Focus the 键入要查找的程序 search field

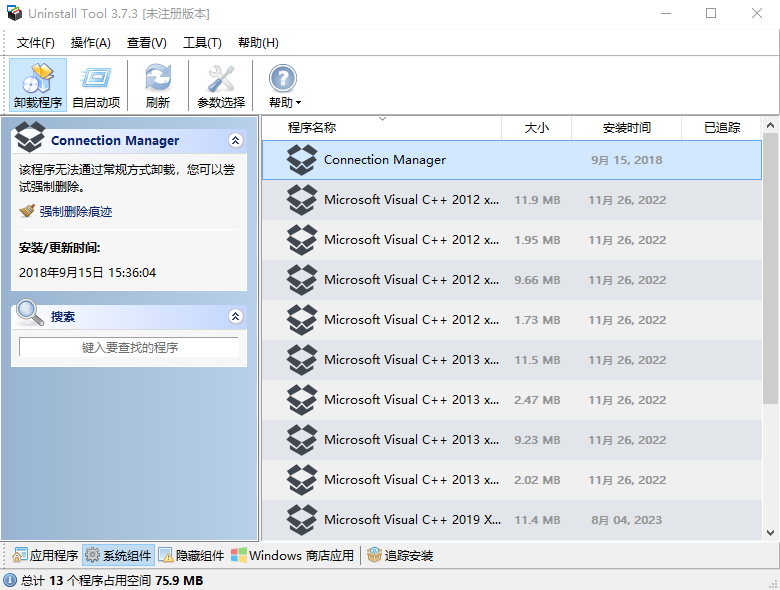tap(129, 347)
